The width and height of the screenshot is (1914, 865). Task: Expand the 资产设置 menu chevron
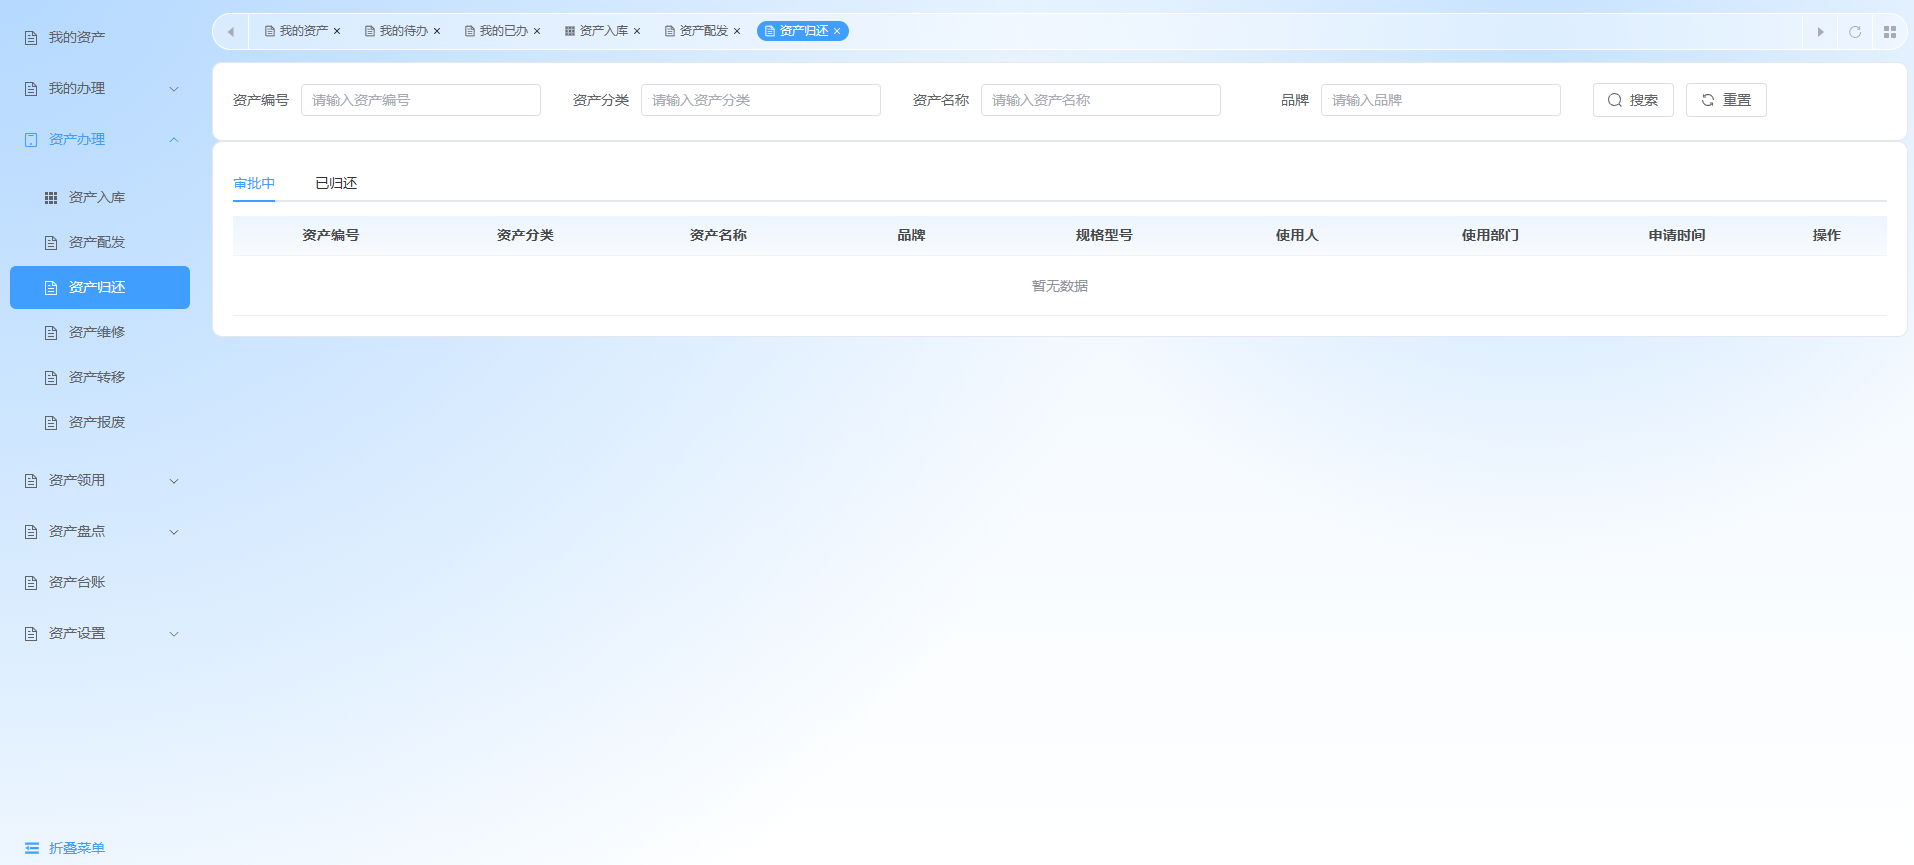pyautogui.click(x=174, y=634)
